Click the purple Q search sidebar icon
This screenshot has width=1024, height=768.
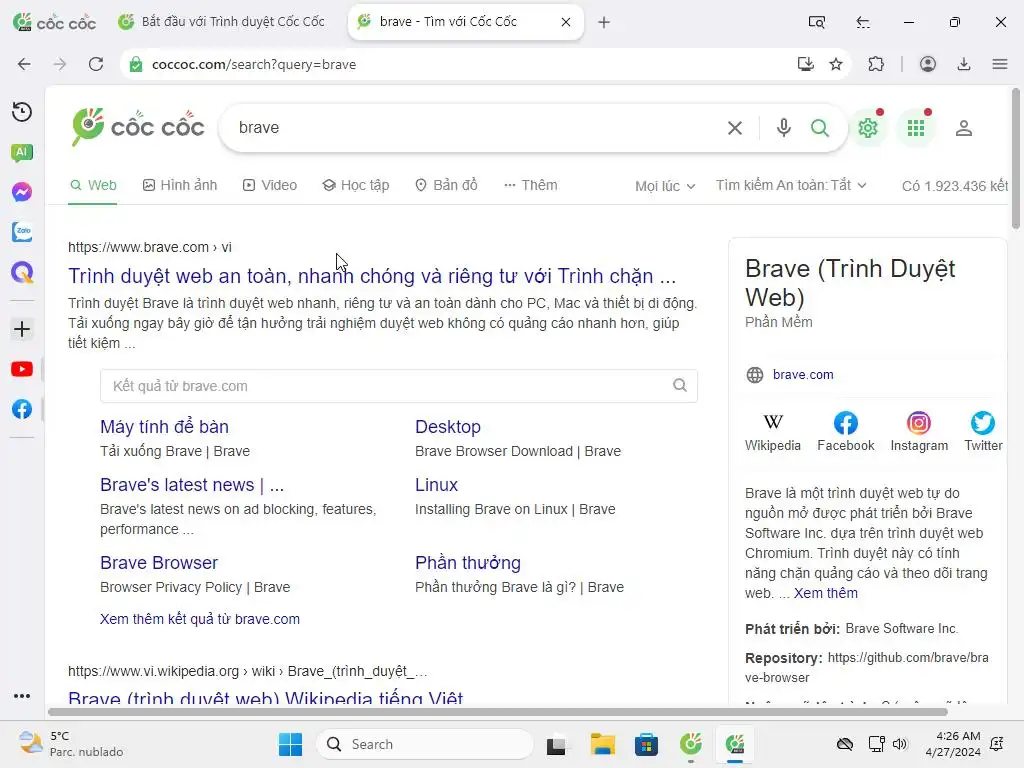pos(22,272)
